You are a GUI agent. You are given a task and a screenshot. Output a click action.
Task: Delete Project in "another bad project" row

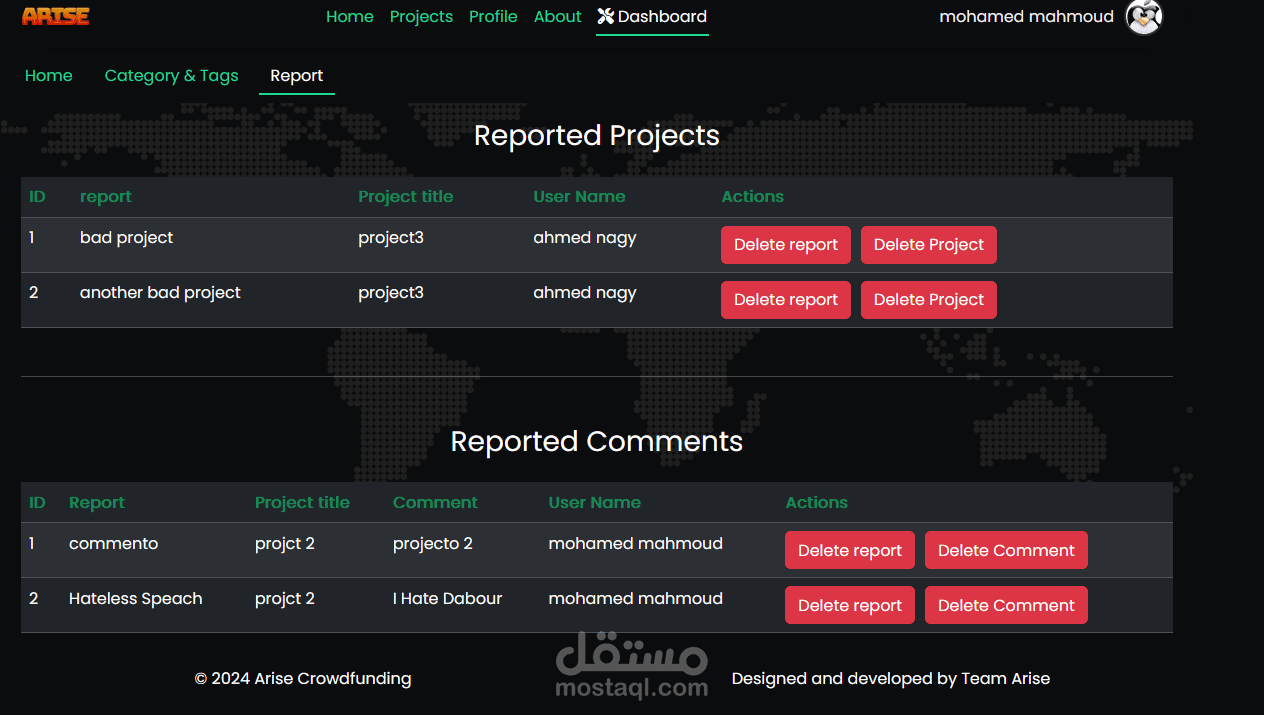pyautogui.click(x=929, y=300)
